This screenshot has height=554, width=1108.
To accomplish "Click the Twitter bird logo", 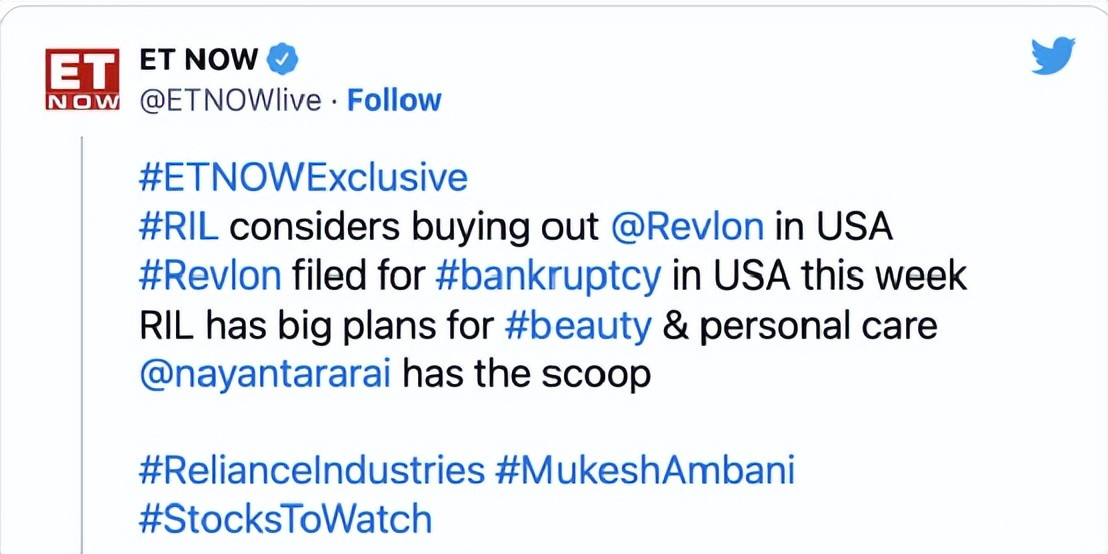I will click(x=1053, y=56).
